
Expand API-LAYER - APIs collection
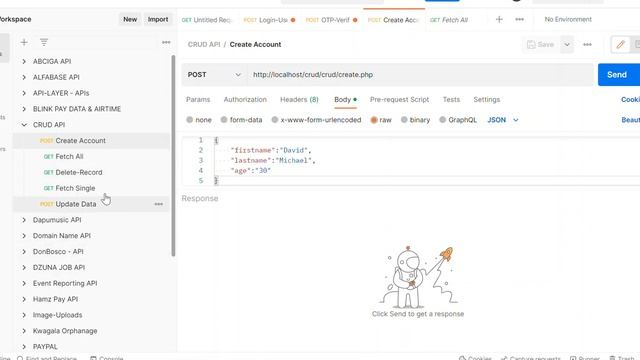click(x=24, y=93)
